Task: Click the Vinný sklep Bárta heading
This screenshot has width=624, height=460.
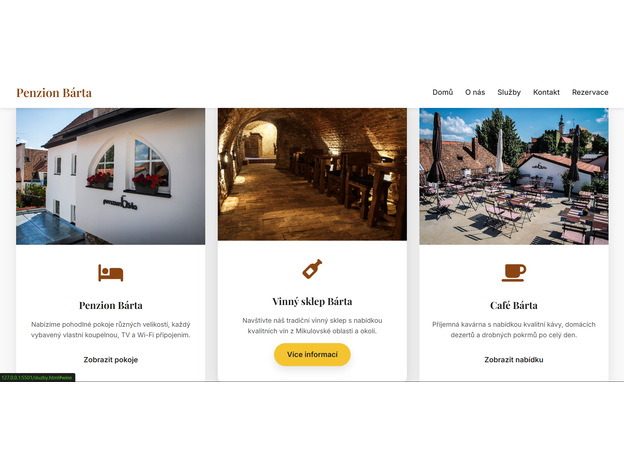Action: [312, 302]
